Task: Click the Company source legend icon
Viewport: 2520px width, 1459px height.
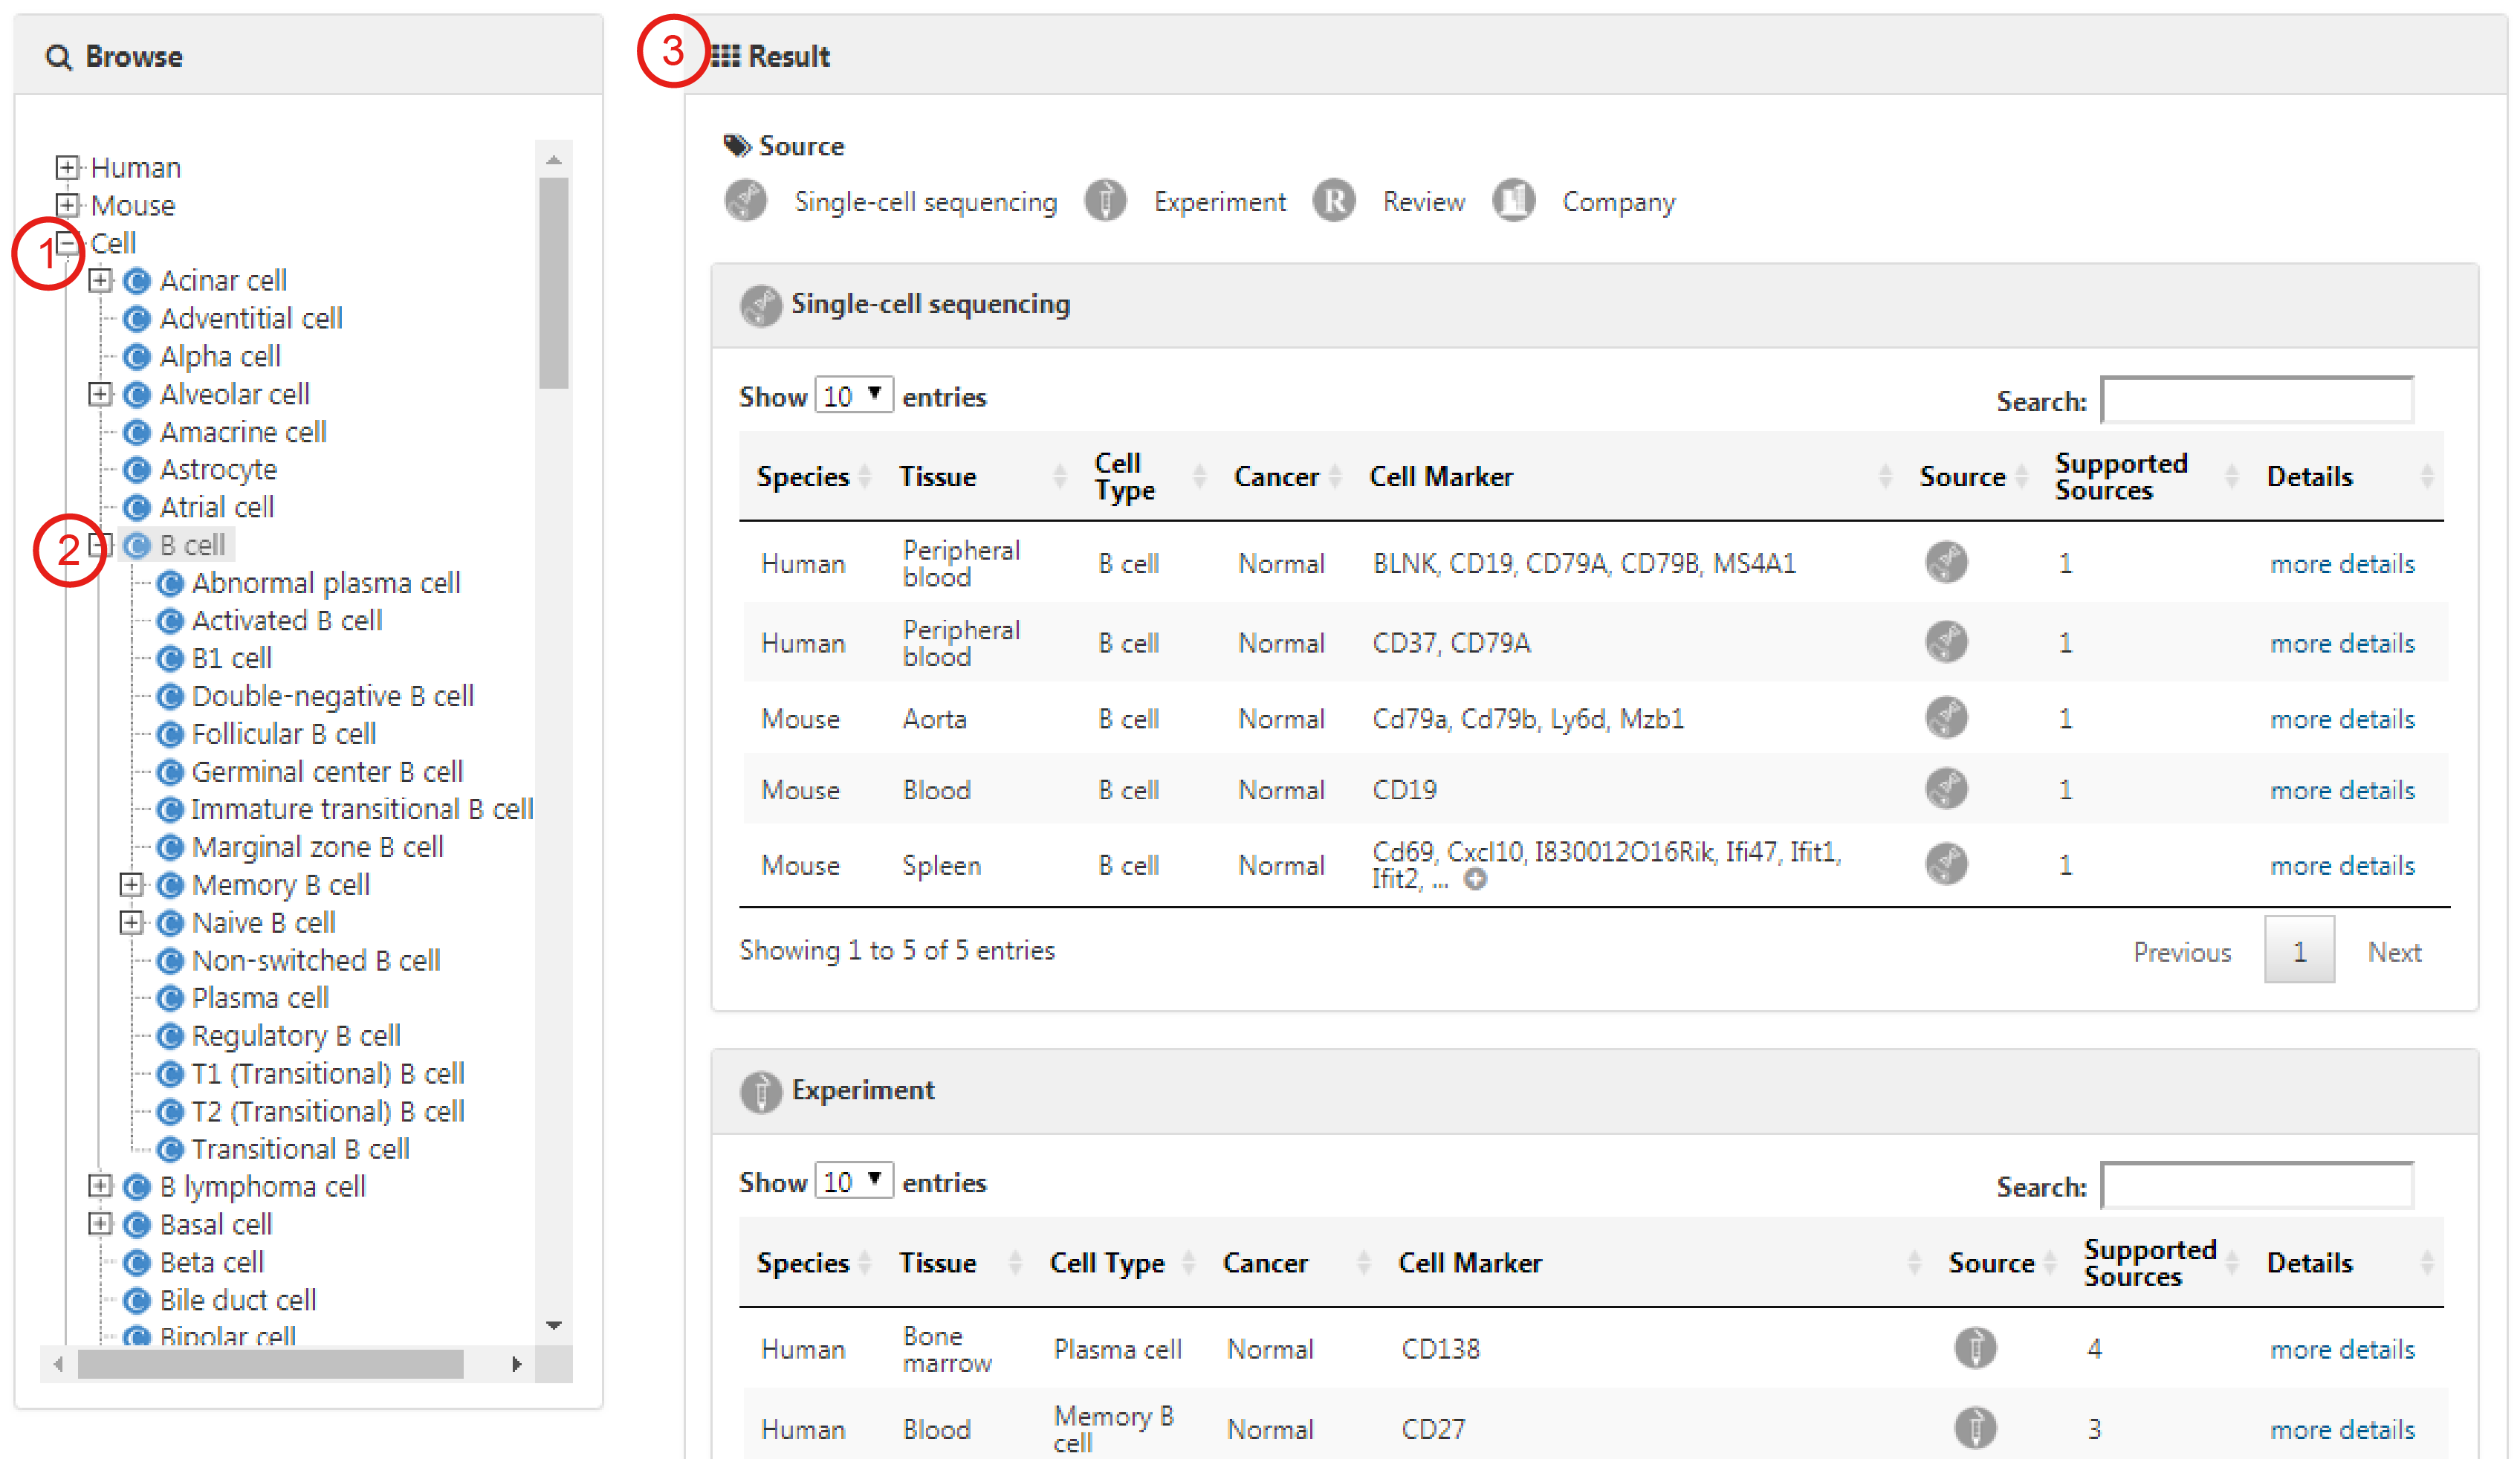Action: tap(1514, 201)
